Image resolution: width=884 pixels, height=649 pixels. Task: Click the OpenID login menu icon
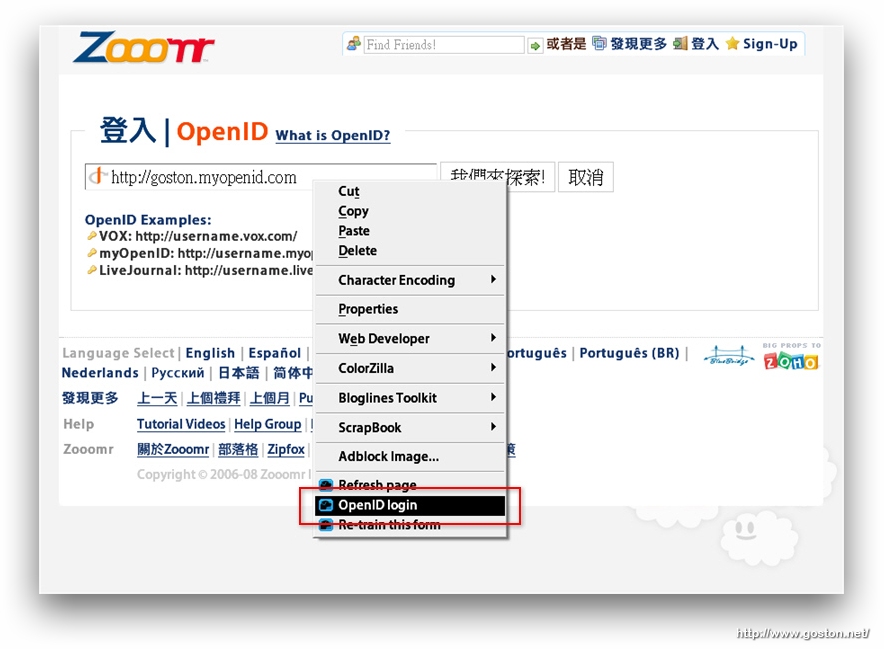tap(326, 505)
